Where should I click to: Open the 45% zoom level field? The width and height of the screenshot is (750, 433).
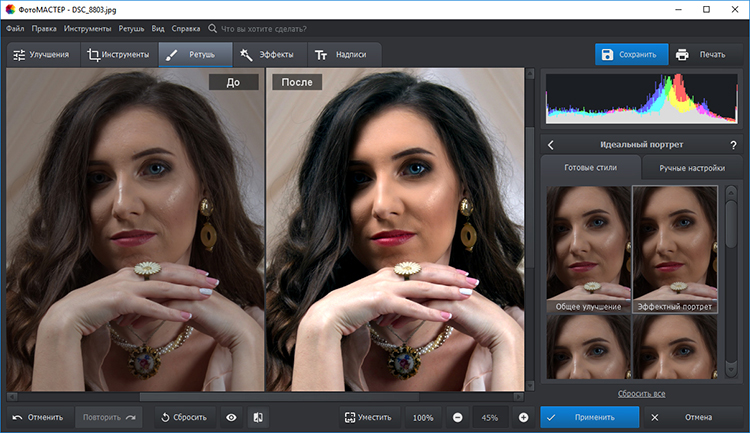coord(490,417)
